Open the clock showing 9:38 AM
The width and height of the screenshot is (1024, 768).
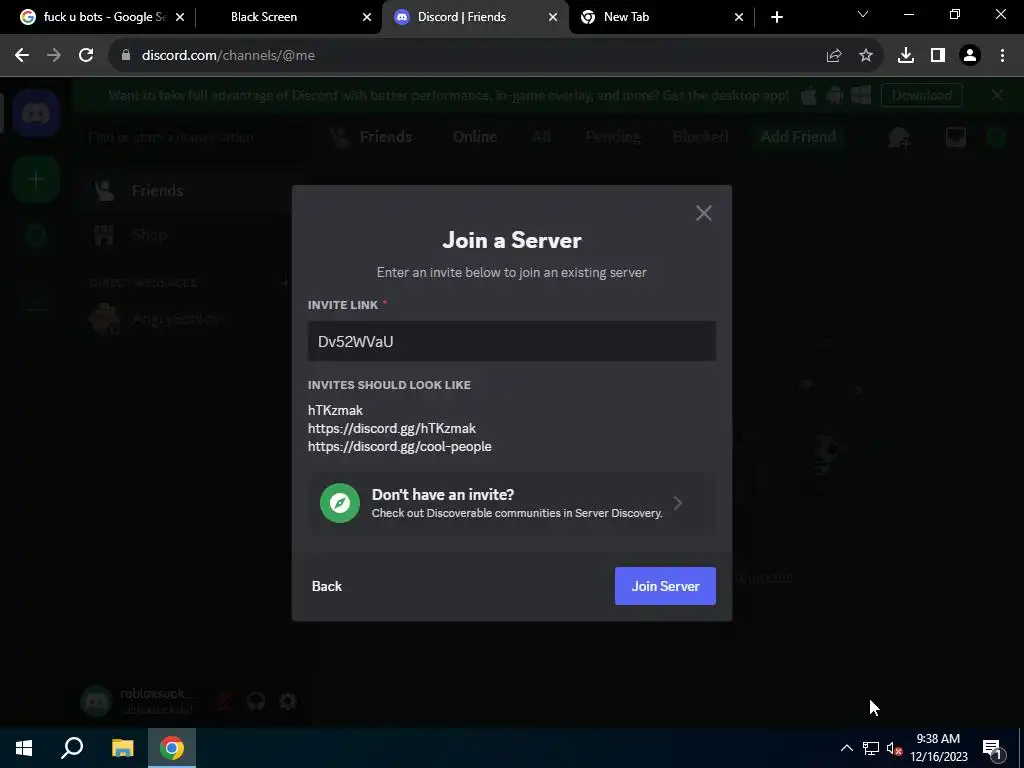point(938,748)
